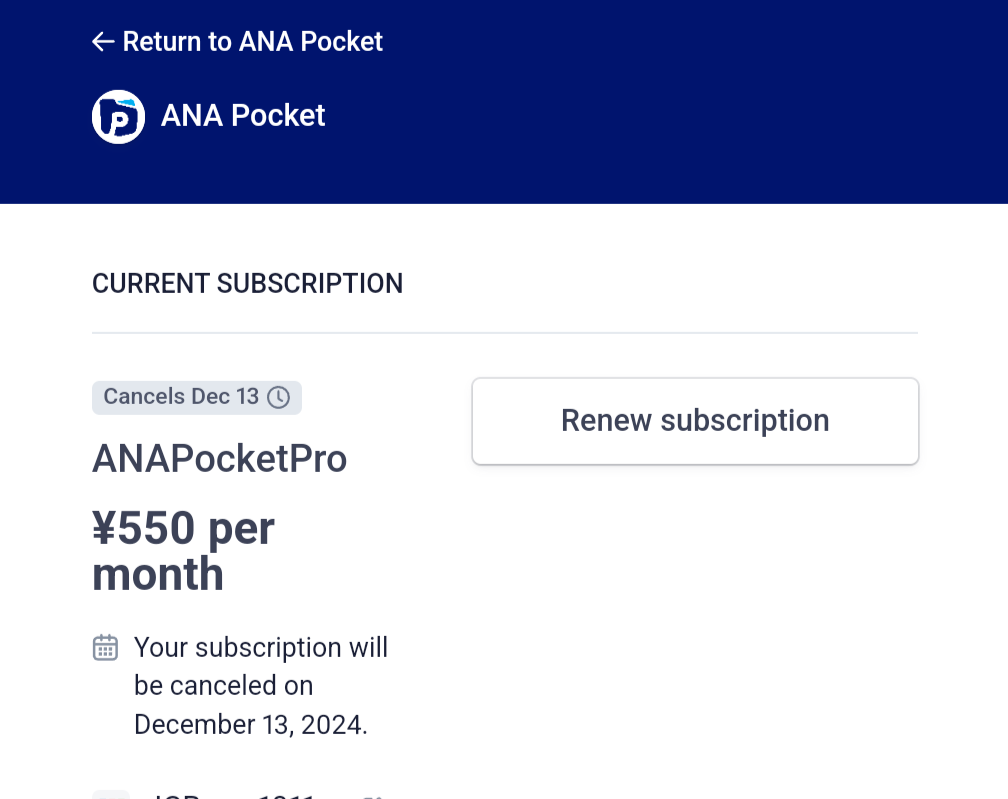Click the Cancels Dec 13 status badge
The height and width of the screenshot is (799, 1008).
coord(197,397)
